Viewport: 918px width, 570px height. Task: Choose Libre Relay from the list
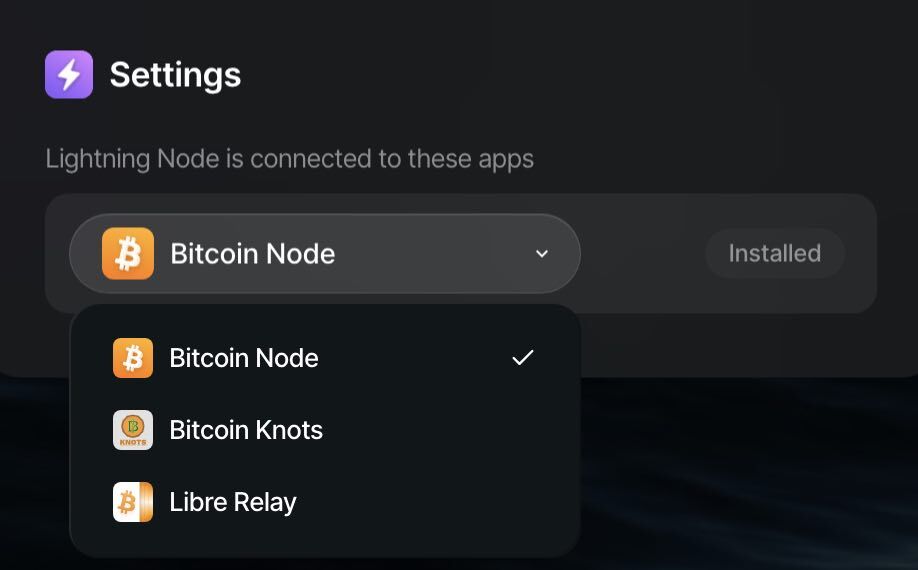point(325,502)
